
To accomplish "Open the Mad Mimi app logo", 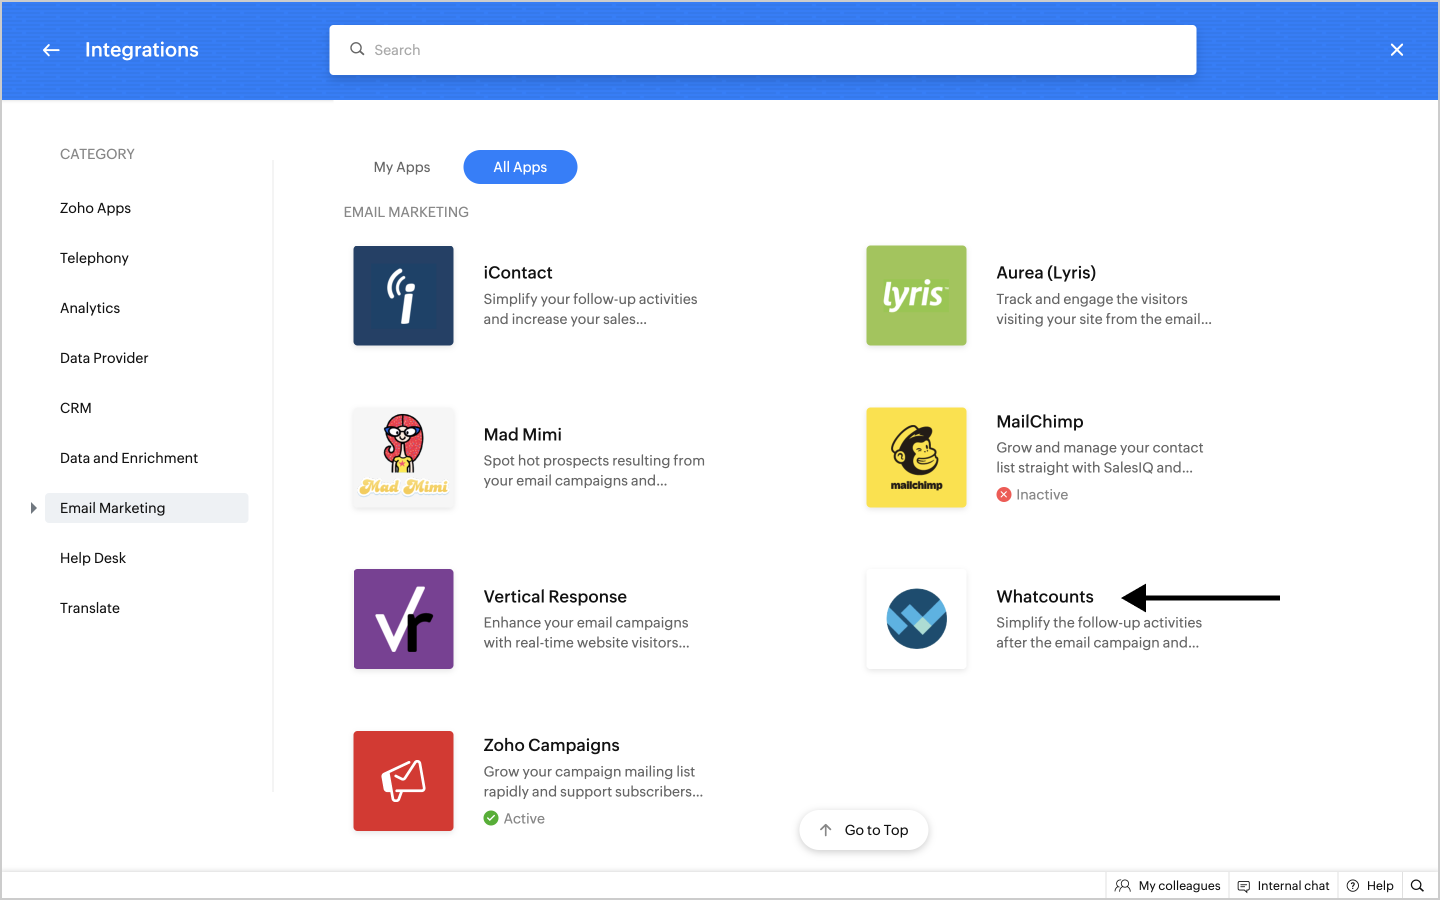I will coord(403,458).
